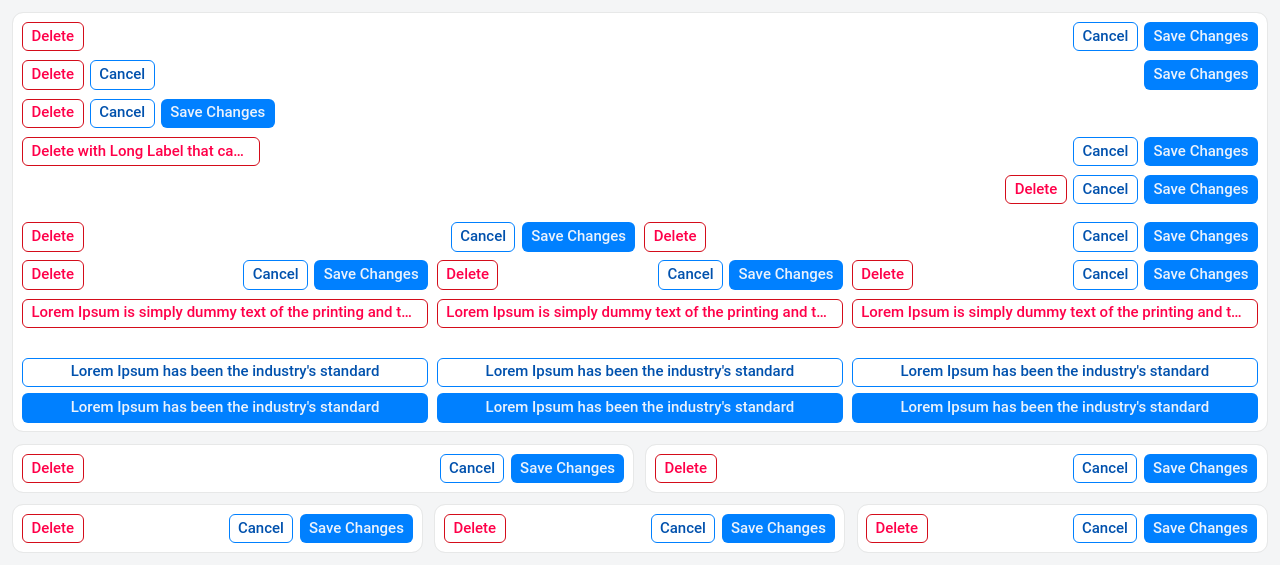
Task: Click the right-aligned Delete button in fifth row
Action: point(1035,189)
